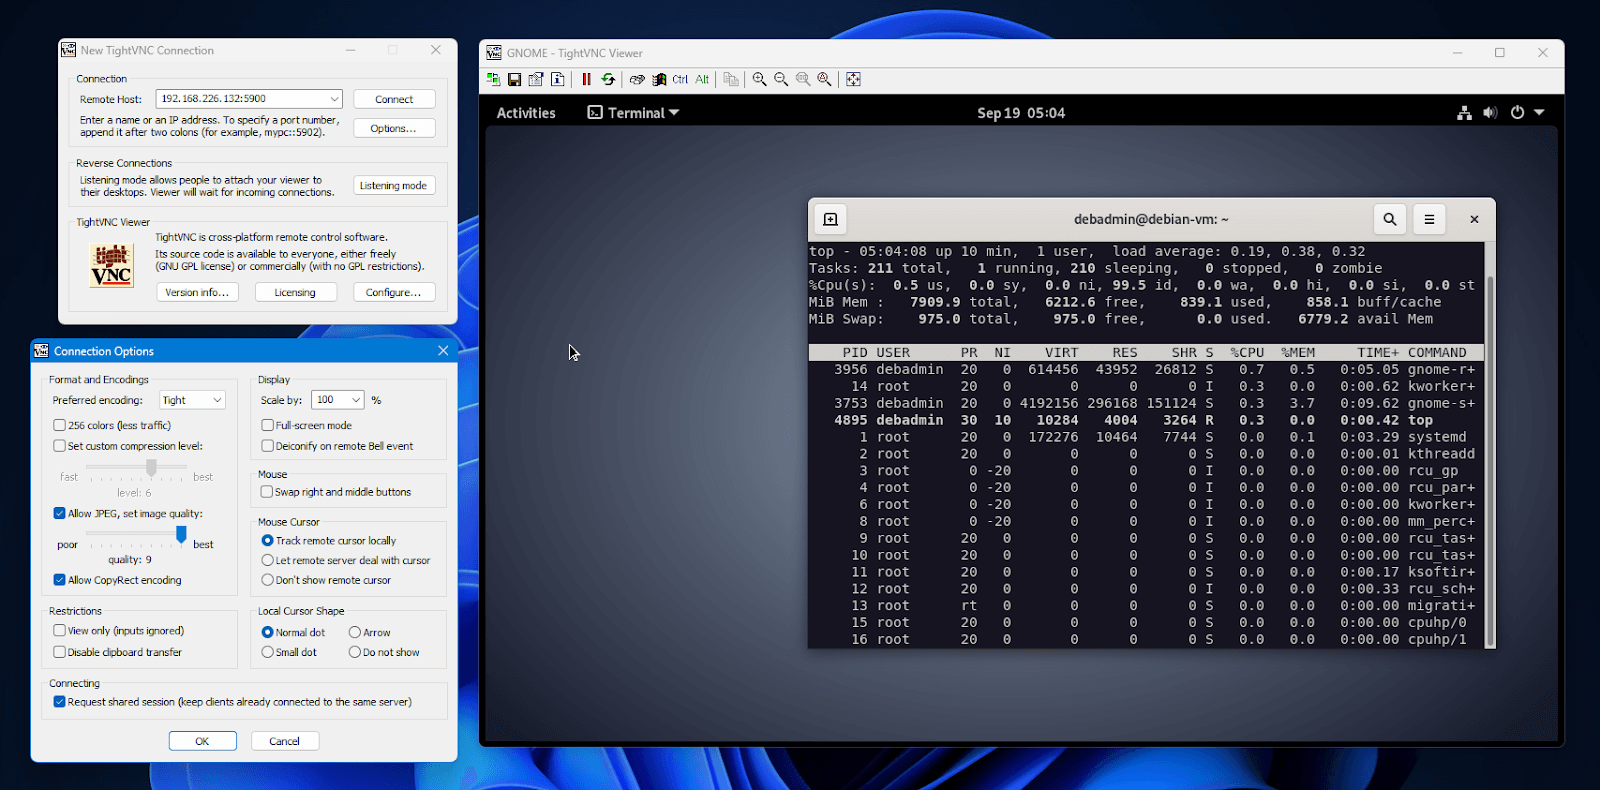Screen dimensions: 1600x790
Task: Click the new tab icon in terminal header
Action: coord(830,219)
